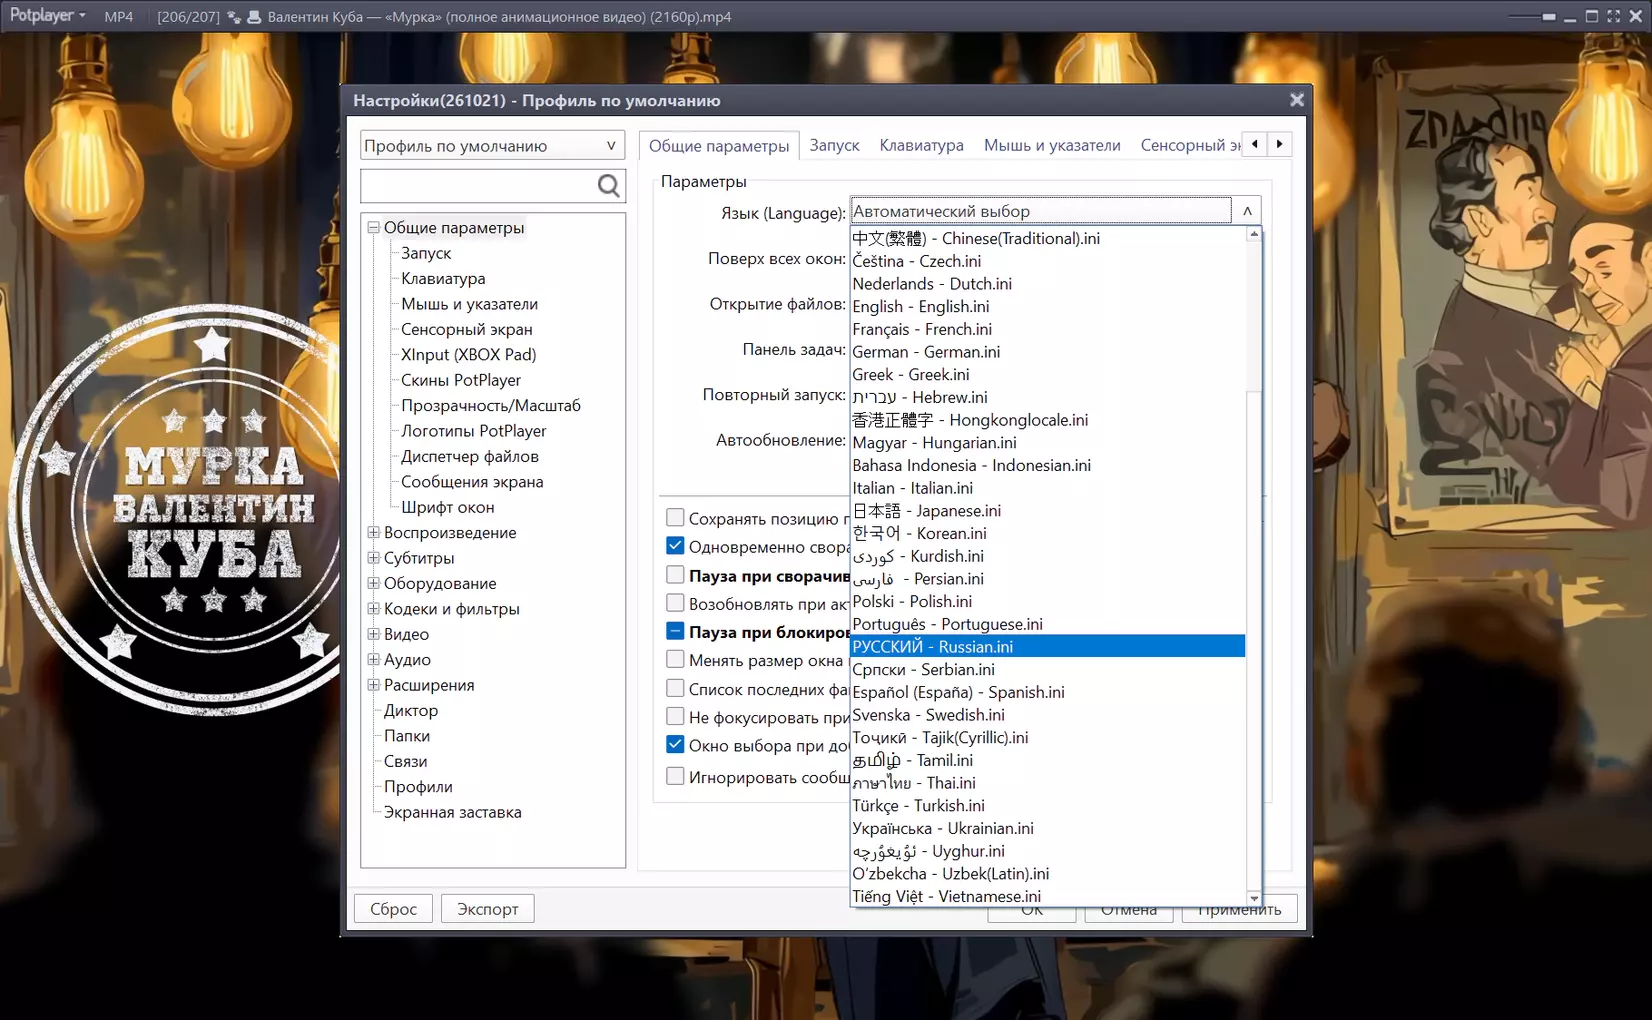Viewport: 1652px width, 1020px height.
Task: Close the settings dialog with X
Action: tap(1296, 100)
